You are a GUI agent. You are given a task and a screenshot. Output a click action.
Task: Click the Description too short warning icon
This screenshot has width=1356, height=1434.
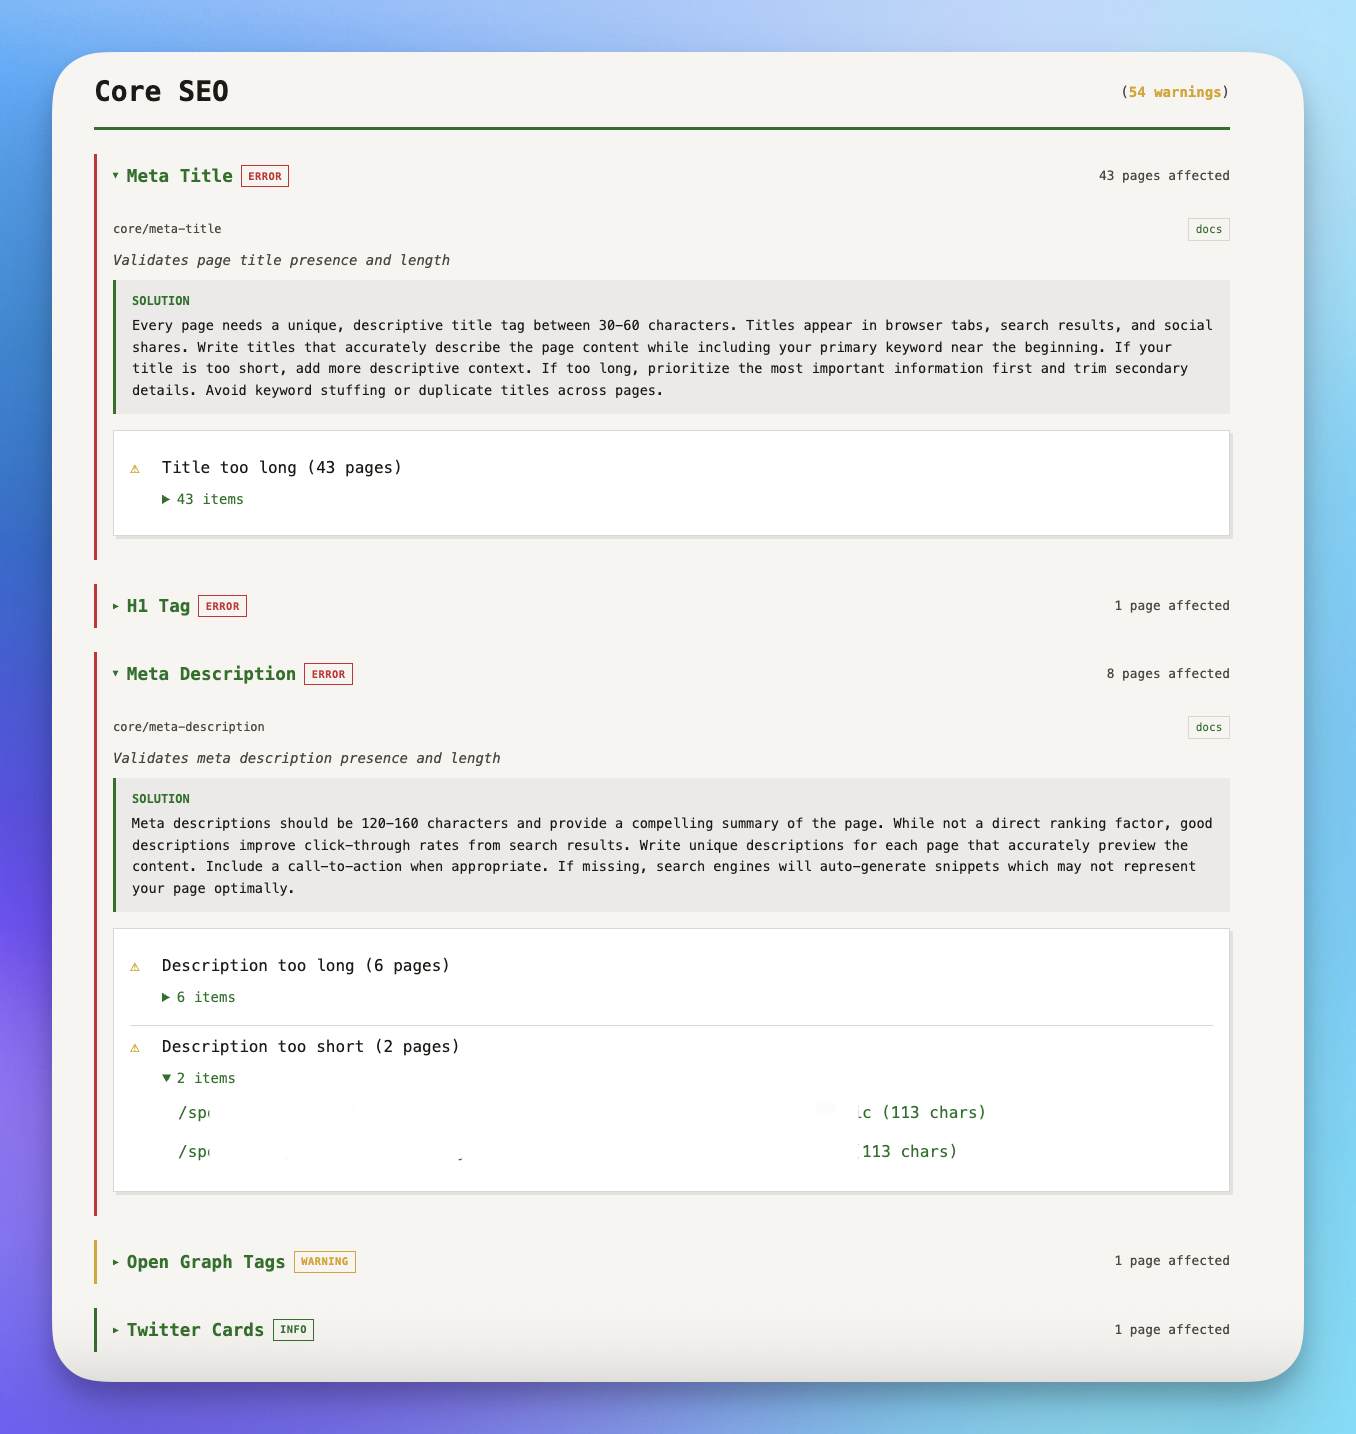(135, 1047)
